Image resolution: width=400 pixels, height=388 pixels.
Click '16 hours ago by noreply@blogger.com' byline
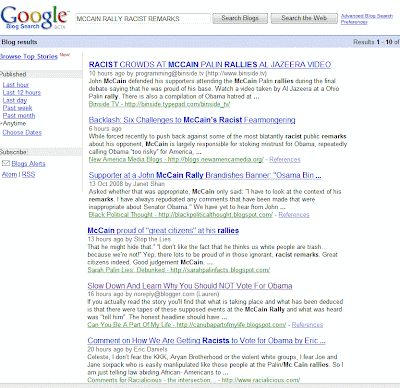153,294
